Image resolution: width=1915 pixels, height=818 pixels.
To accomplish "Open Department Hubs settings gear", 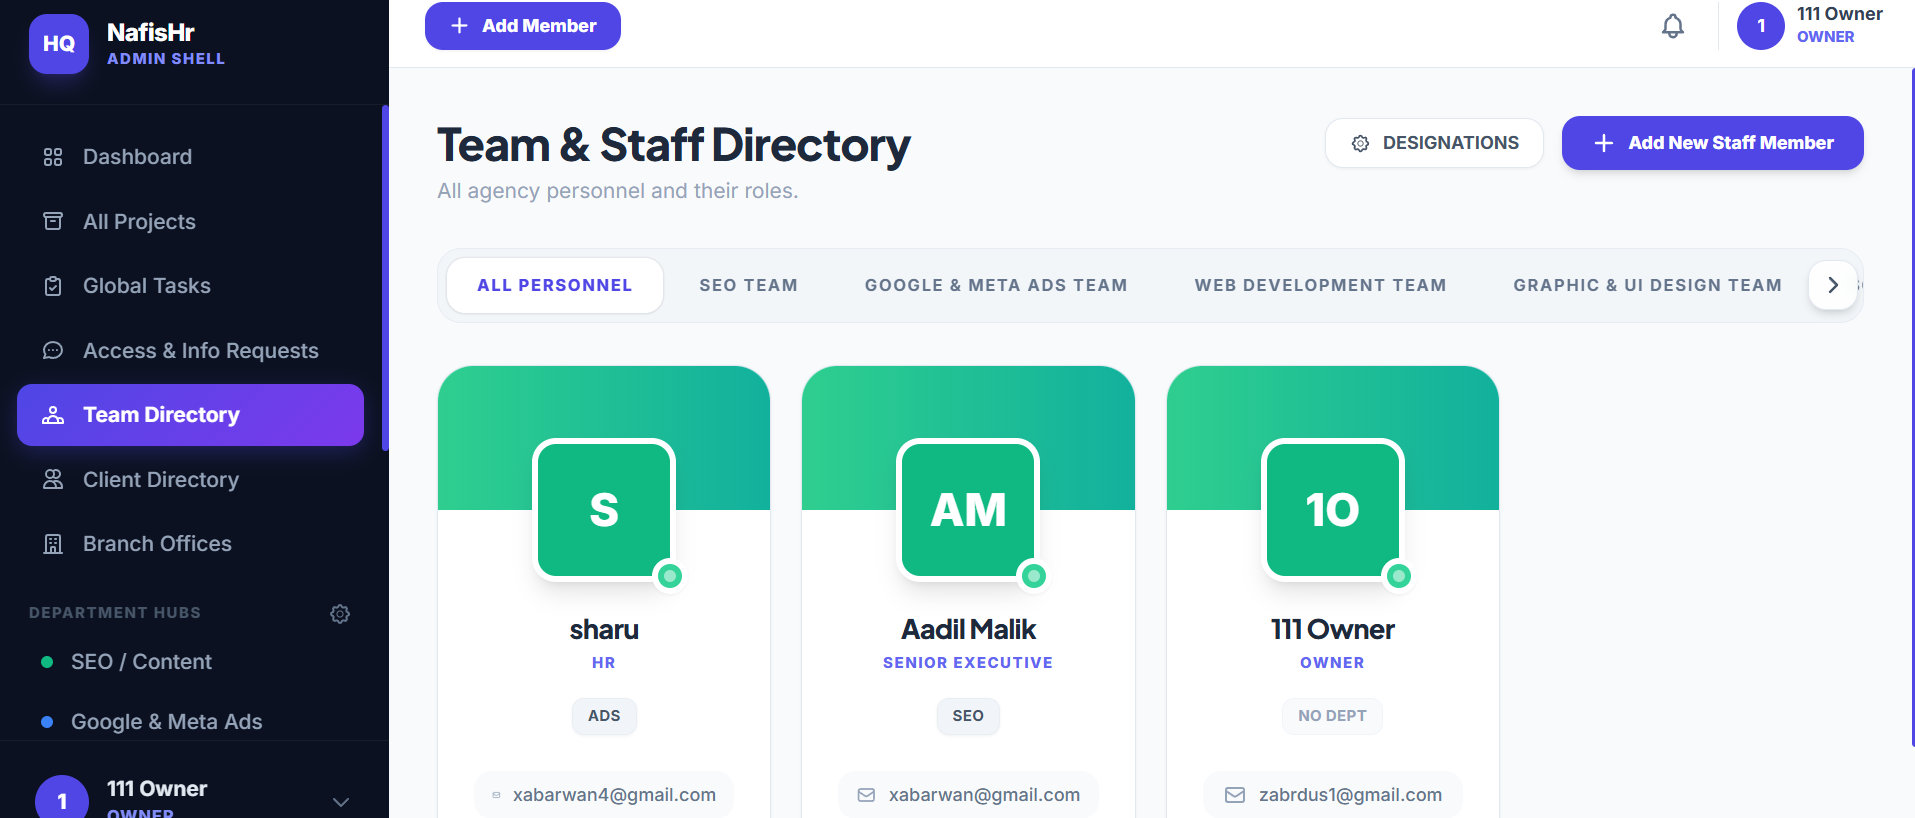I will pyautogui.click(x=340, y=613).
